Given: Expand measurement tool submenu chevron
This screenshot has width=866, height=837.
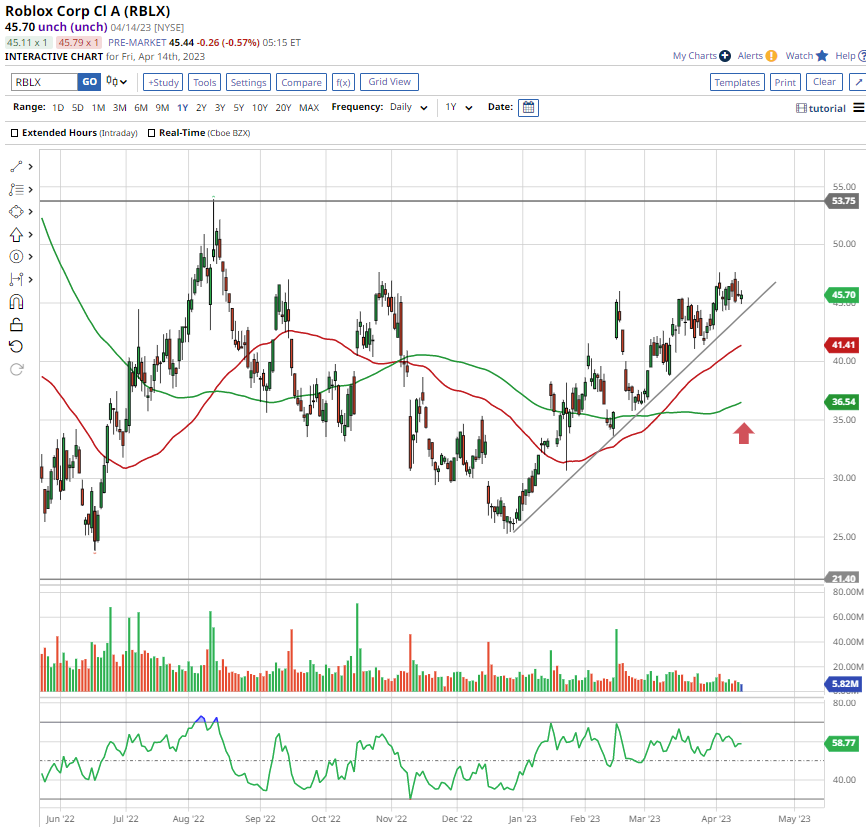Looking at the screenshot, I should pos(30,280).
